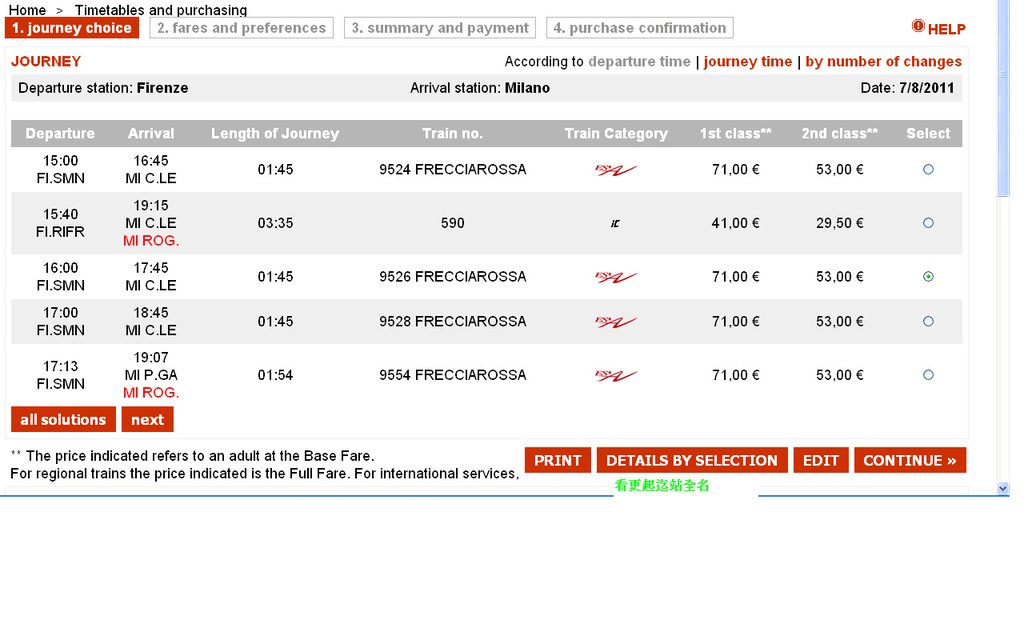Screen dimensions: 1024x640
Task: Click the 'all solutions' button
Action: (63, 420)
